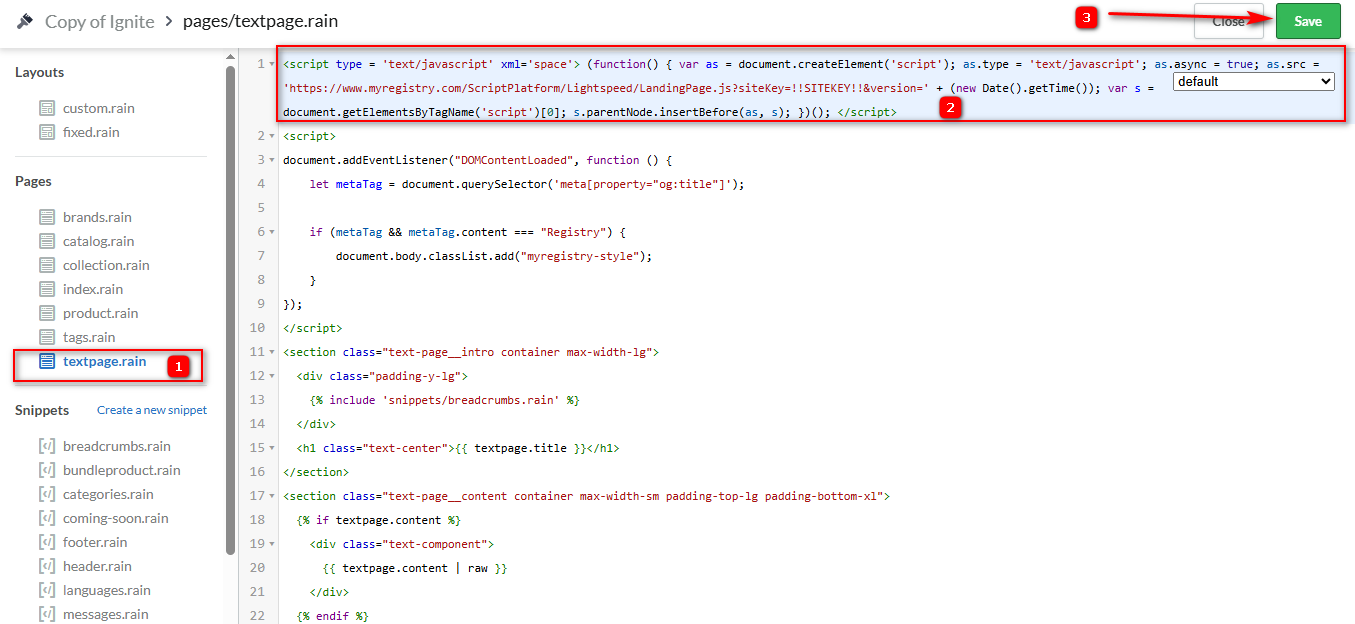This screenshot has height=624, width=1355.
Task: Open bundleproduct.rain snippet
Action: [122, 470]
